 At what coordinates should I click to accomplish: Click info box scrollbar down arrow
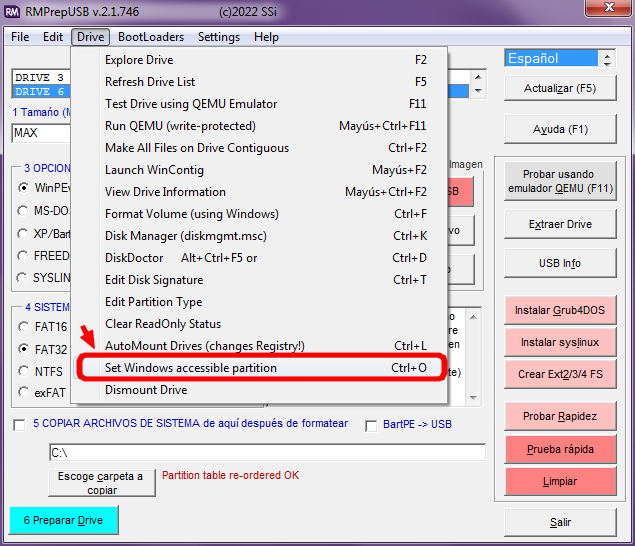pos(473,398)
